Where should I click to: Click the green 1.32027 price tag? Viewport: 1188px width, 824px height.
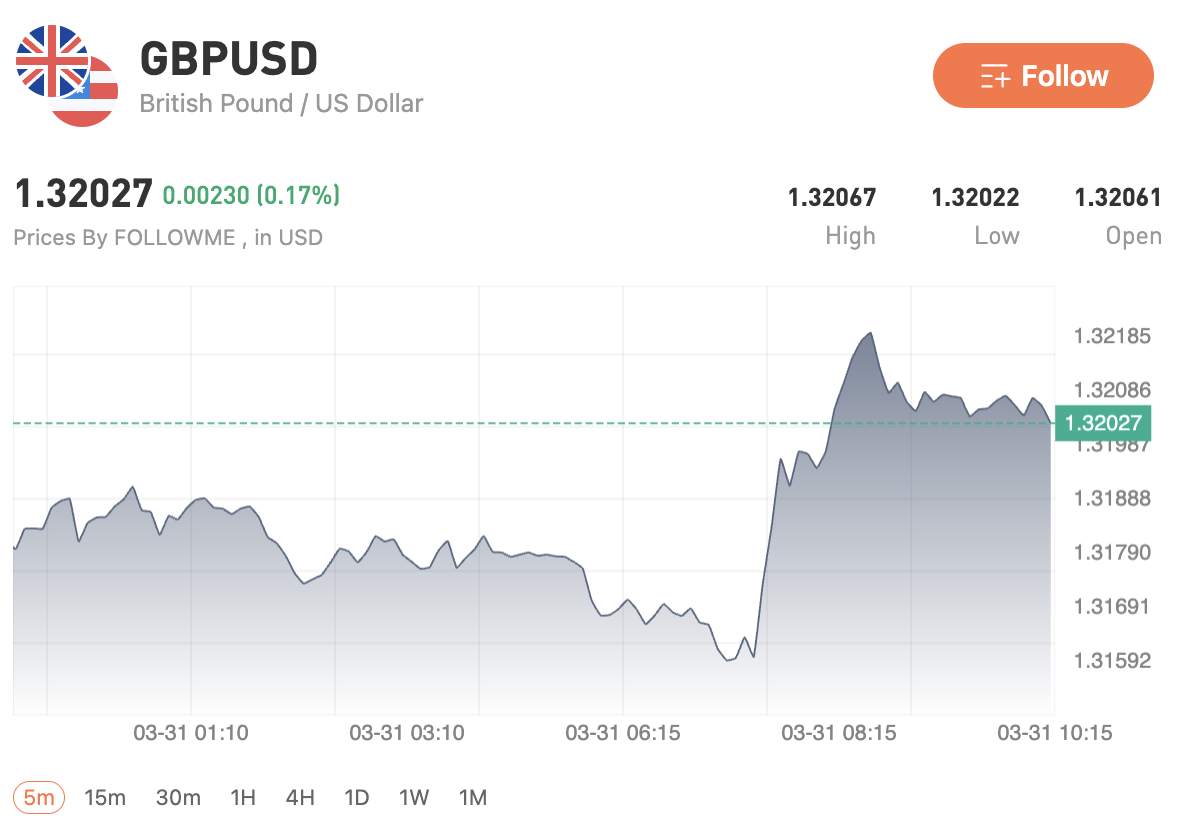pyautogui.click(x=1103, y=423)
